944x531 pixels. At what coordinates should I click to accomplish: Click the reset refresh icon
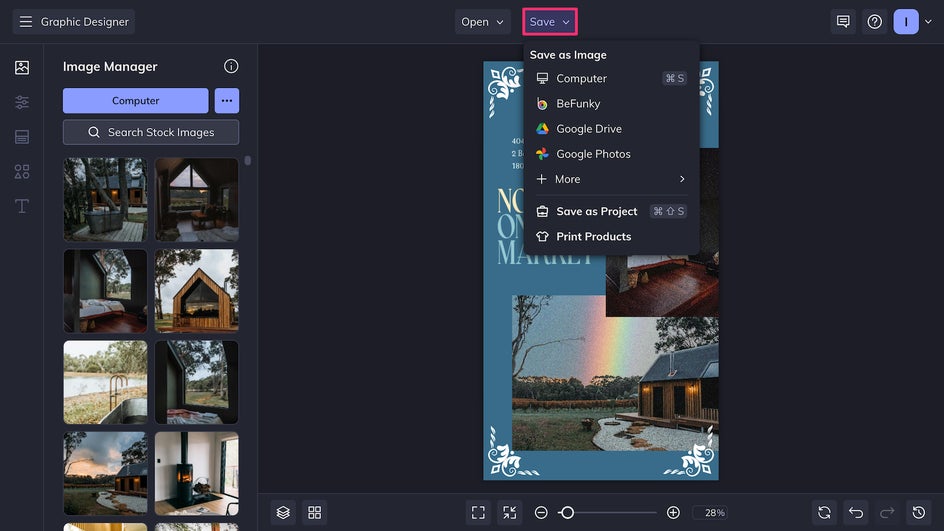click(824, 512)
